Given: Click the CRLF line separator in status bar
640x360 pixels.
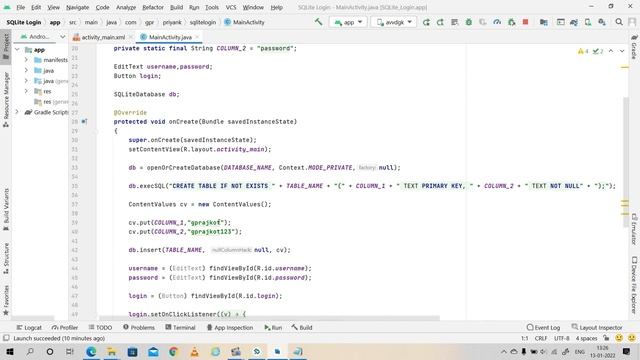Looking at the screenshot, I should click(x=541, y=338).
